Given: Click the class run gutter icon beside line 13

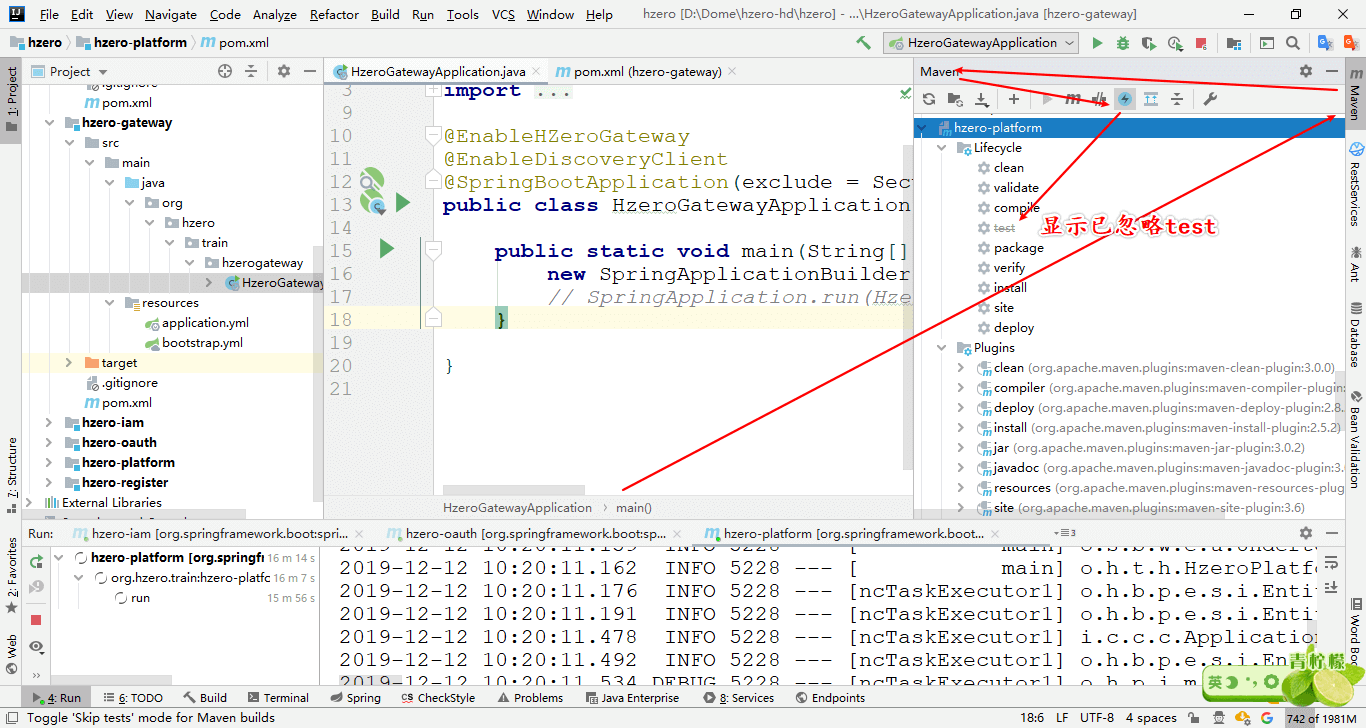Looking at the screenshot, I should coord(402,204).
